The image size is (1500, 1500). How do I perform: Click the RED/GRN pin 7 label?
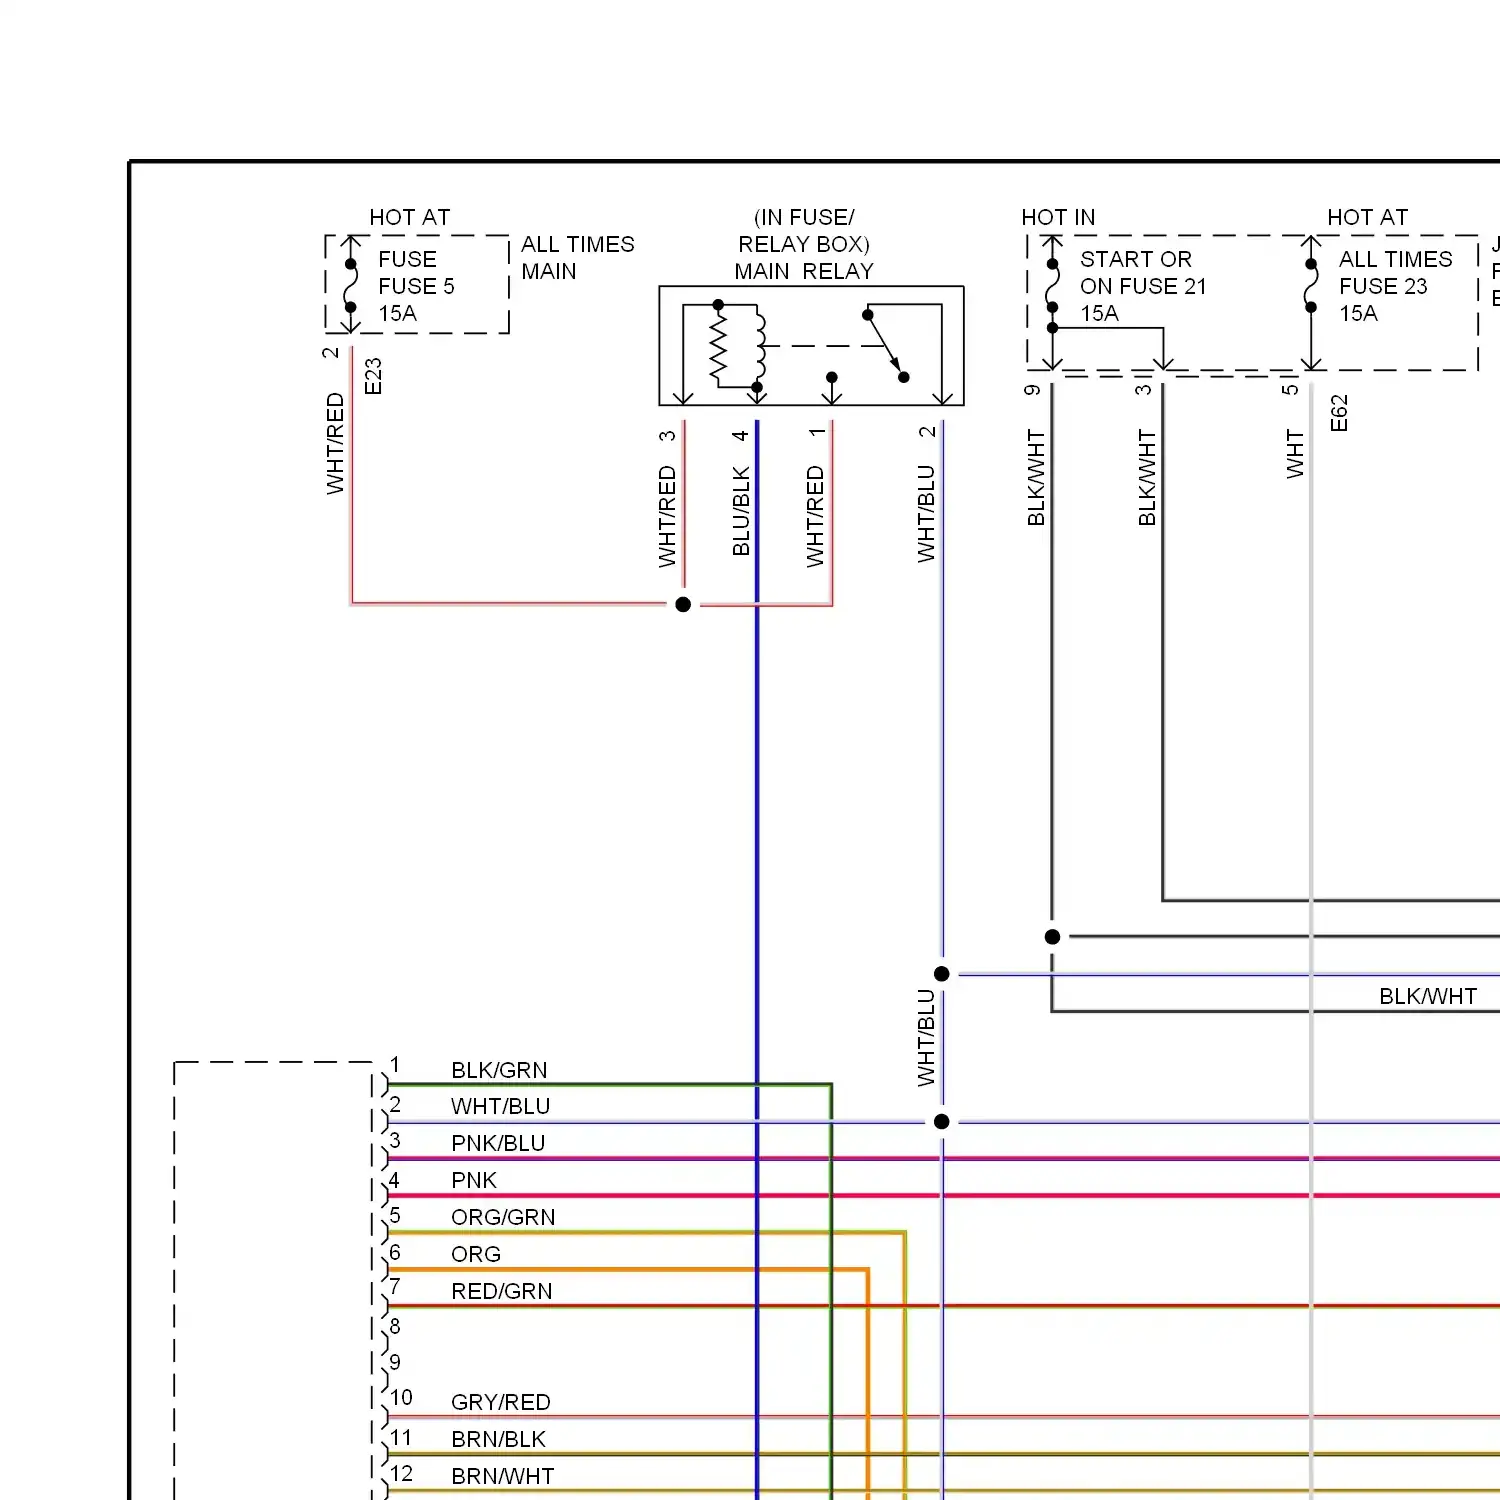[x=502, y=1291]
